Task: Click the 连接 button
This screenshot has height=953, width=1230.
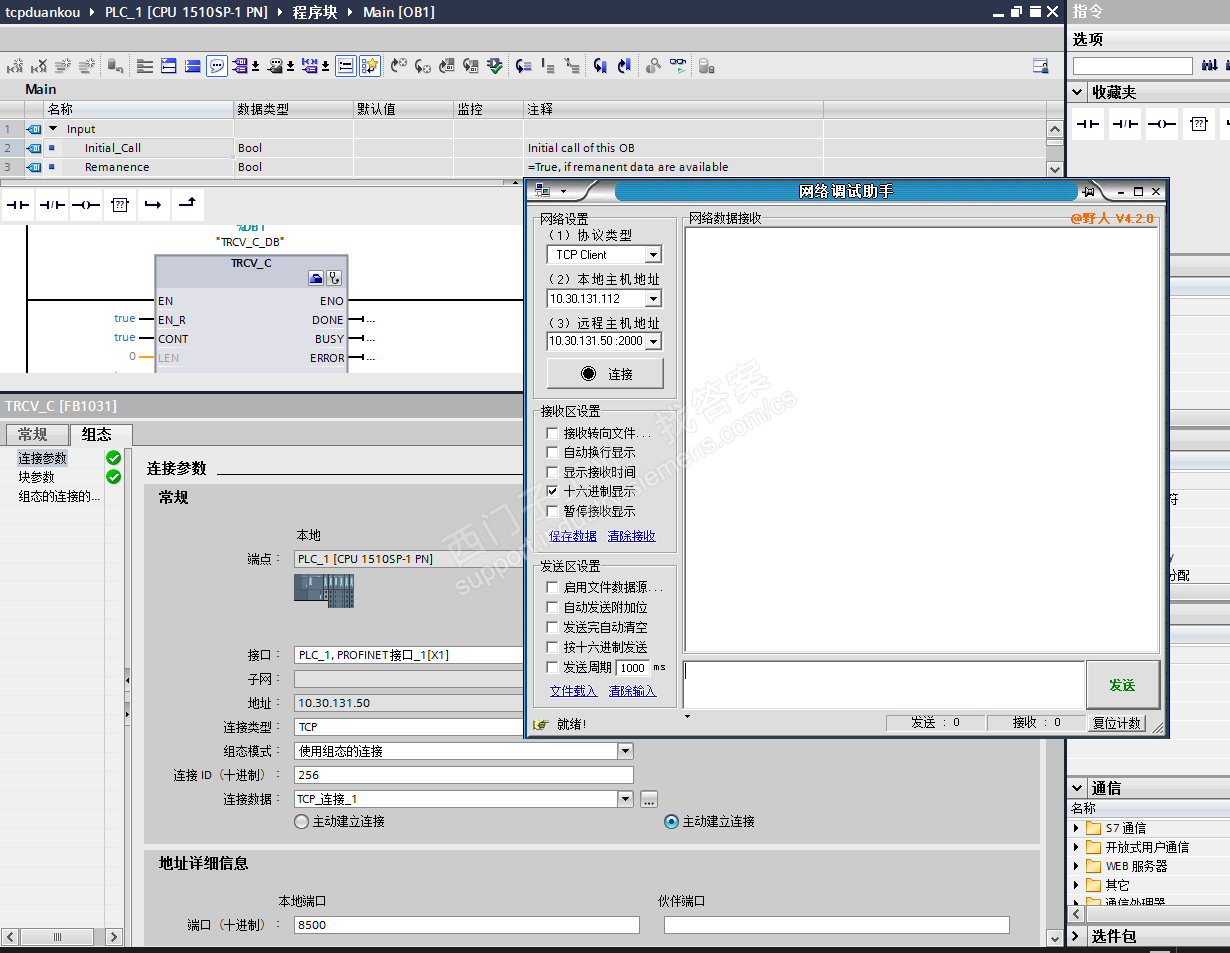Action: (x=605, y=373)
